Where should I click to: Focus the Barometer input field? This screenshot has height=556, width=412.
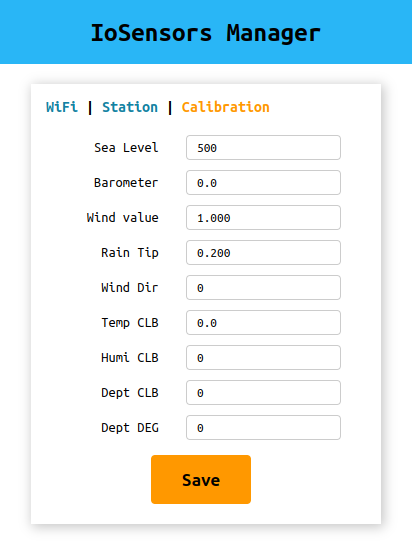[x=263, y=183]
